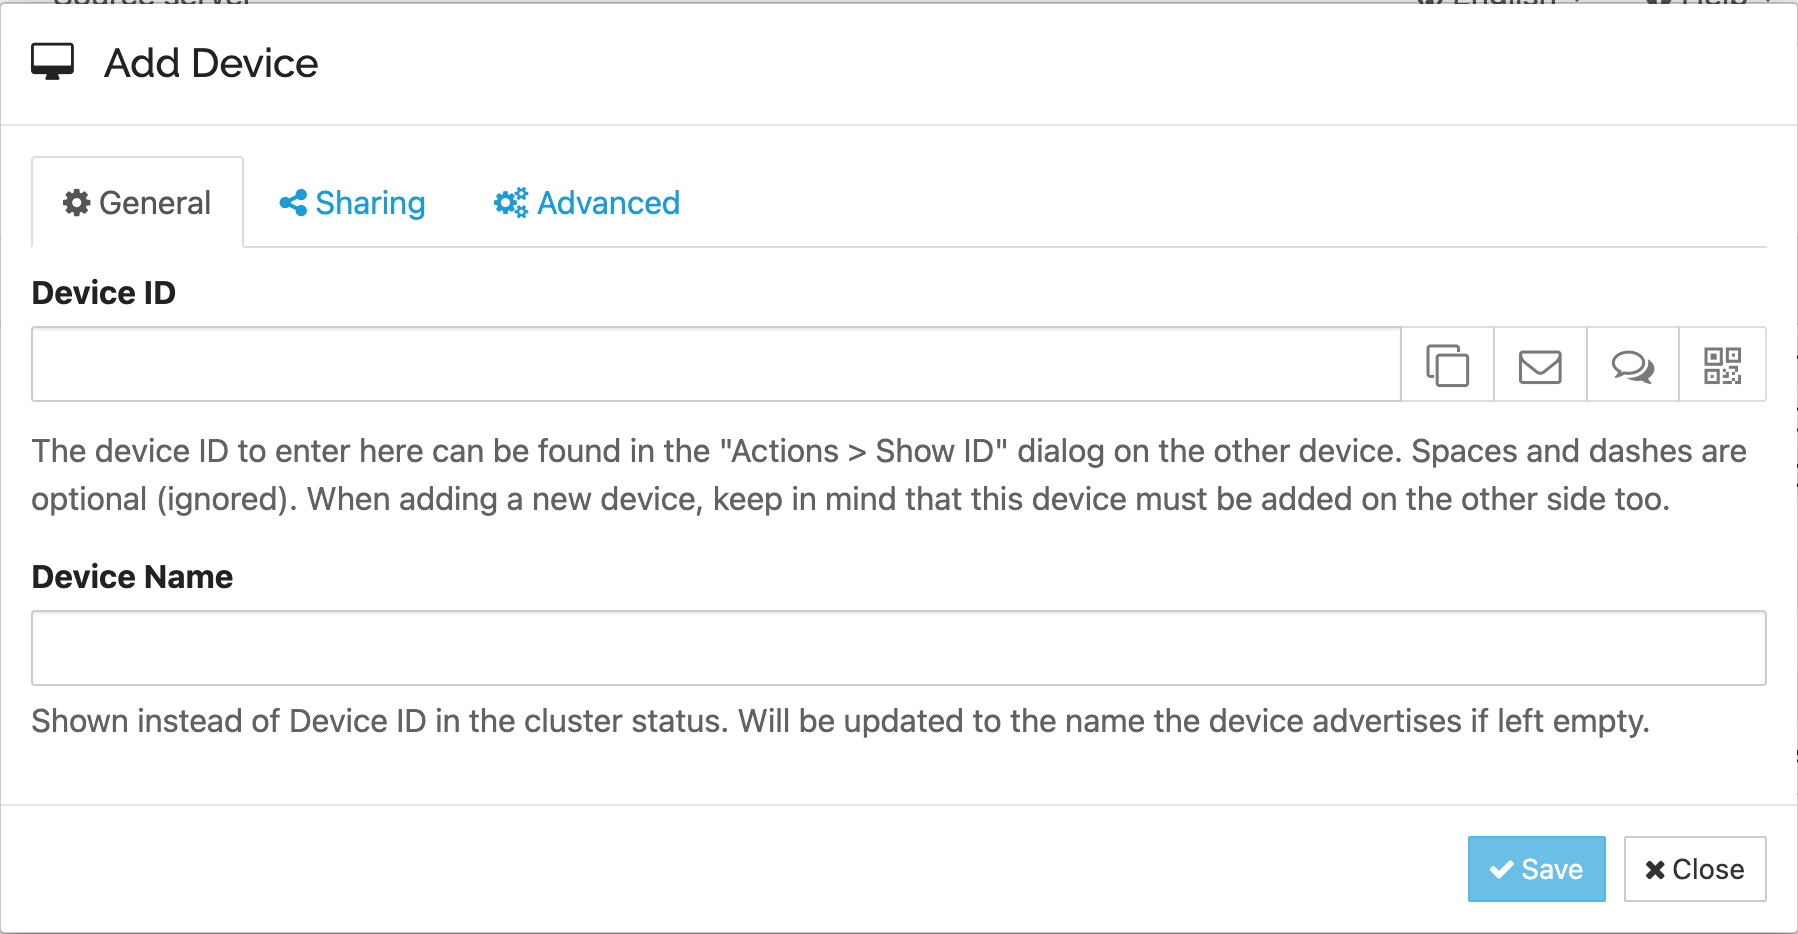
Task: Click the gear icon on the General tab
Action: 77,203
